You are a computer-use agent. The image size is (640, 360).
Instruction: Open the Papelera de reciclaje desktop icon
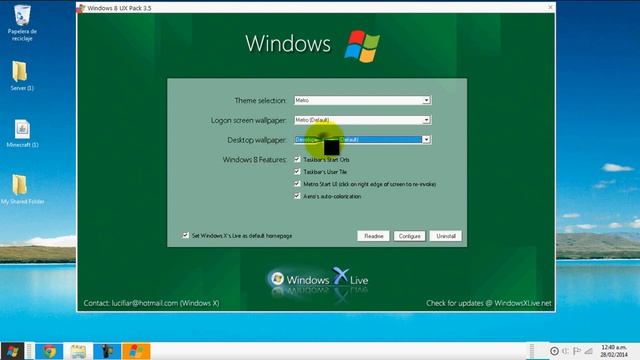[x=22, y=22]
